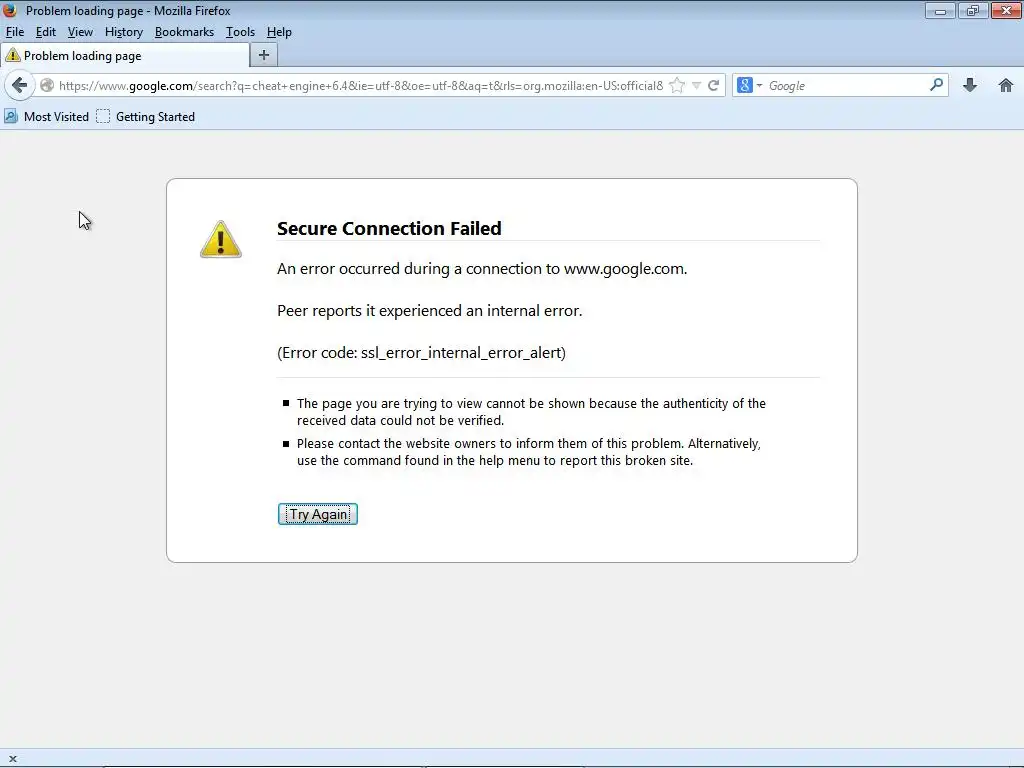
Task: Open the Getting Started bookmark
Action: tap(146, 116)
